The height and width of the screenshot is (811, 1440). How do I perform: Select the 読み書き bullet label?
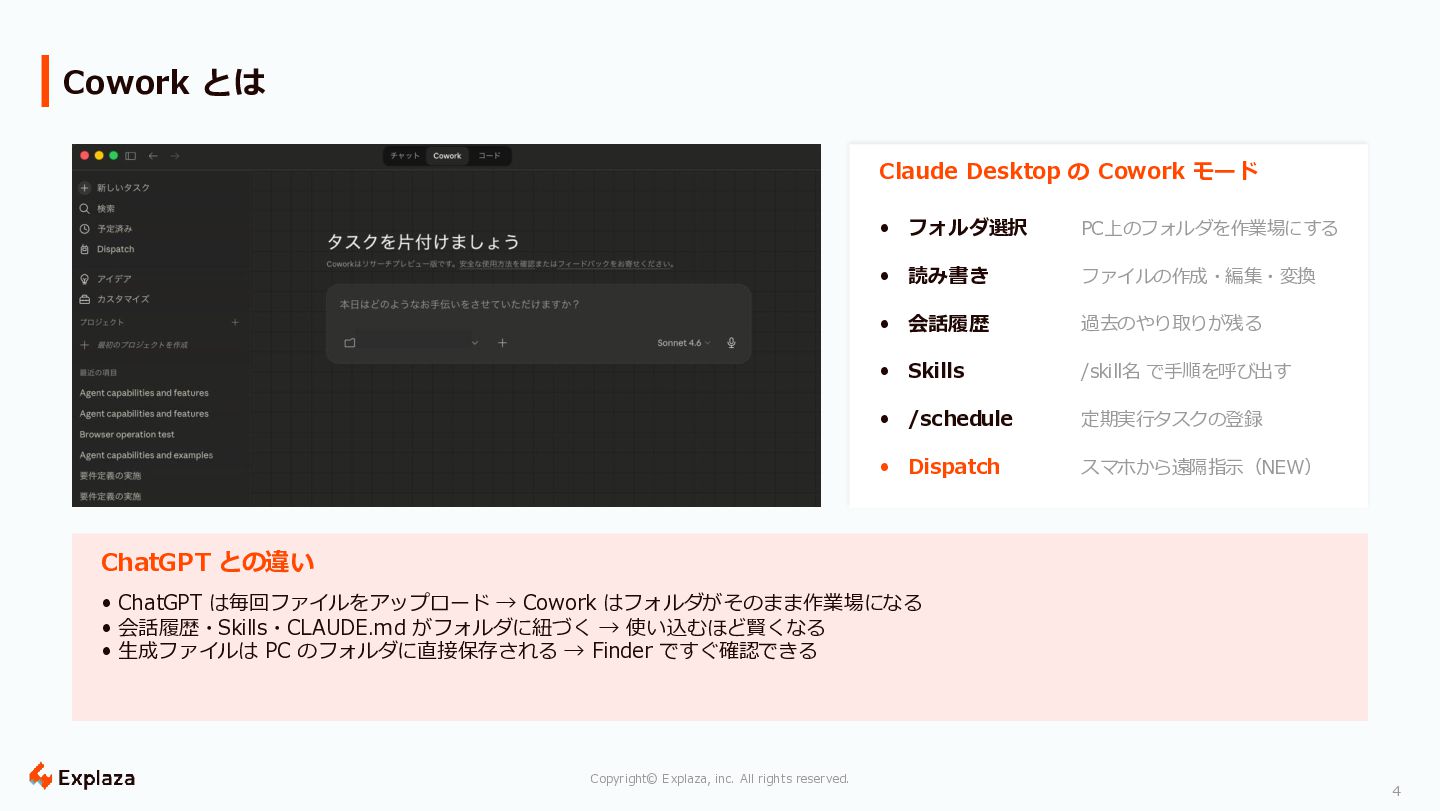coord(948,276)
